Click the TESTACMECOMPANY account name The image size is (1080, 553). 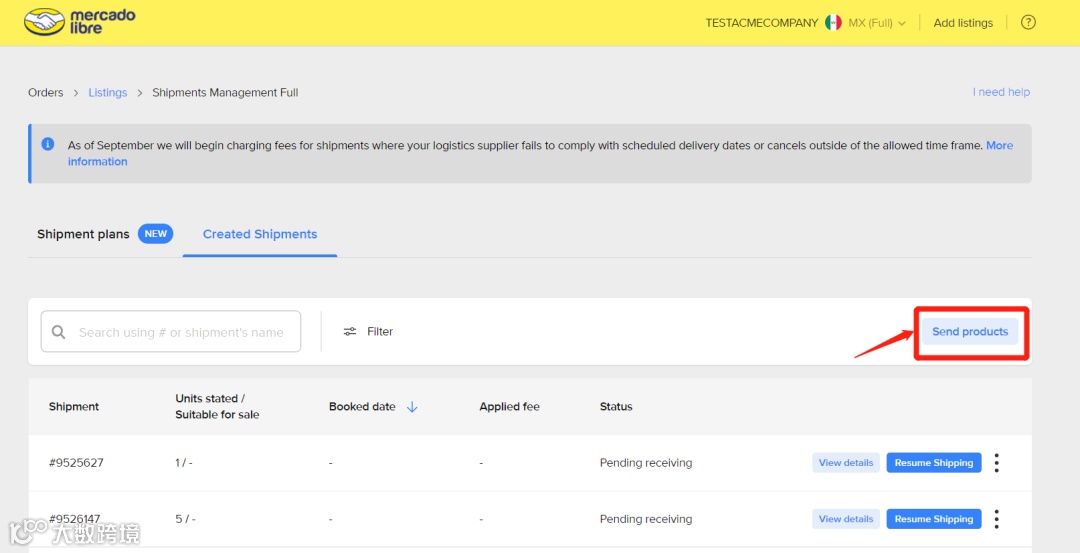(762, 23)
